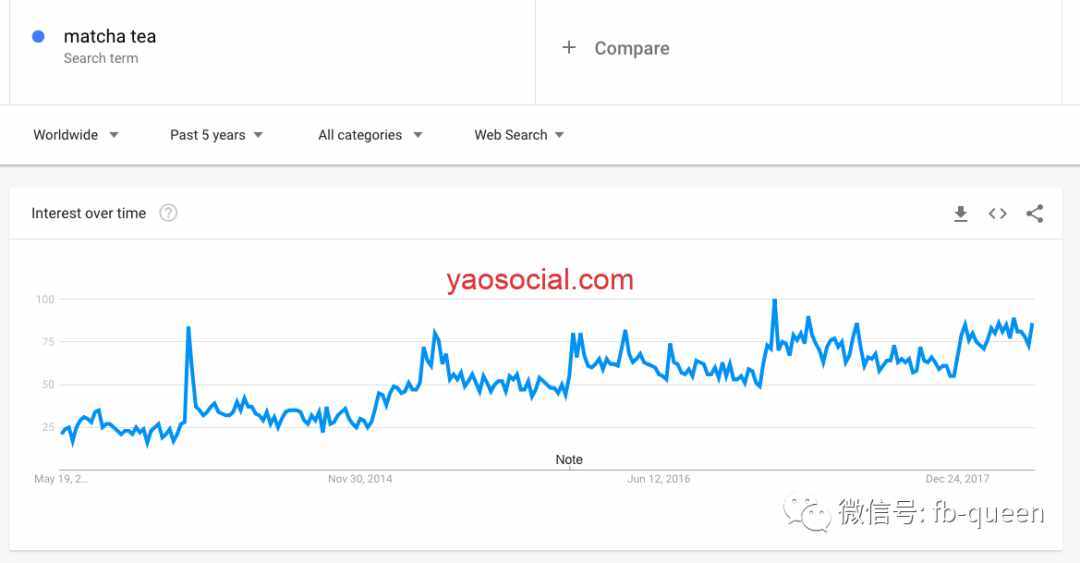Open the Past 5 years dropdown
Screen dimensions: 1080x563
pyautogui.click(x=216, y=135)
